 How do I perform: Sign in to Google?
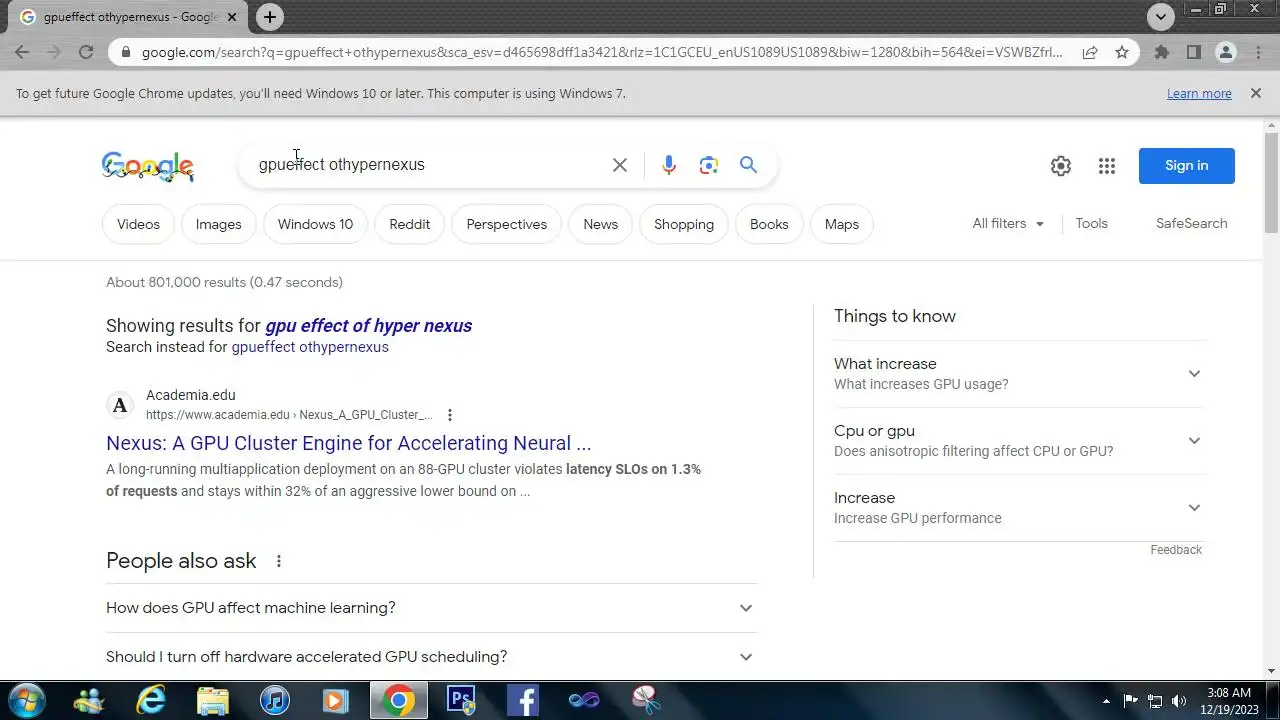(1186, 166)
